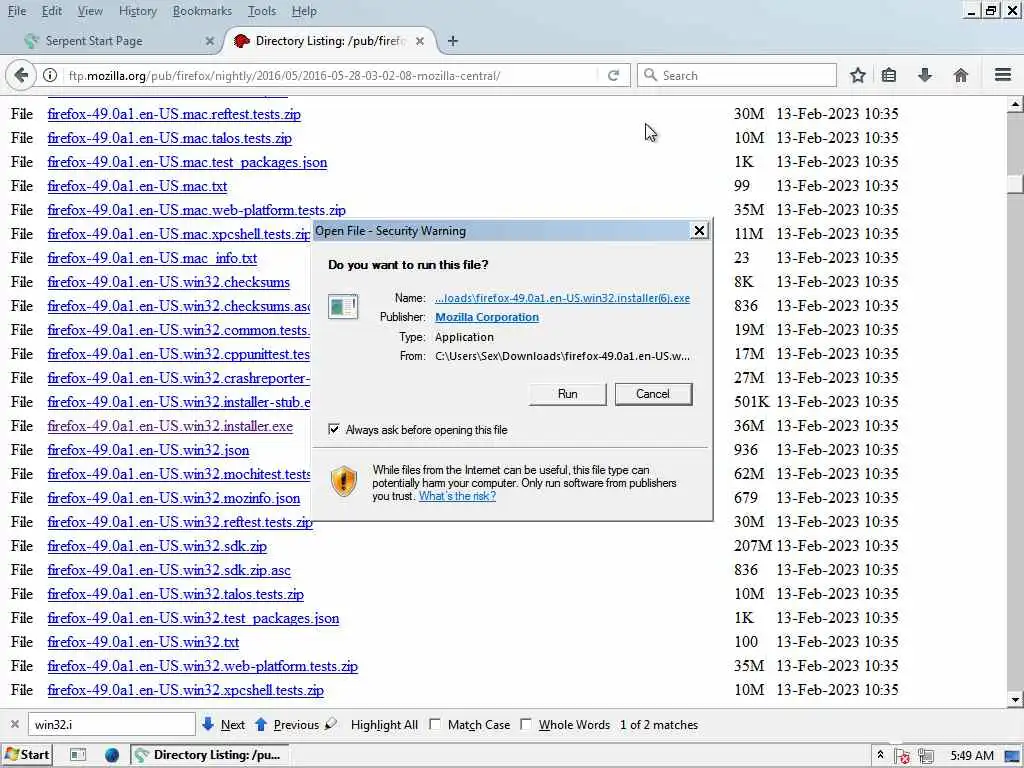This screenshot has height=768, width=1024.
Task: Open firefox-49.0a1.en-US.mac.txt link
Action: click(137, 187)
